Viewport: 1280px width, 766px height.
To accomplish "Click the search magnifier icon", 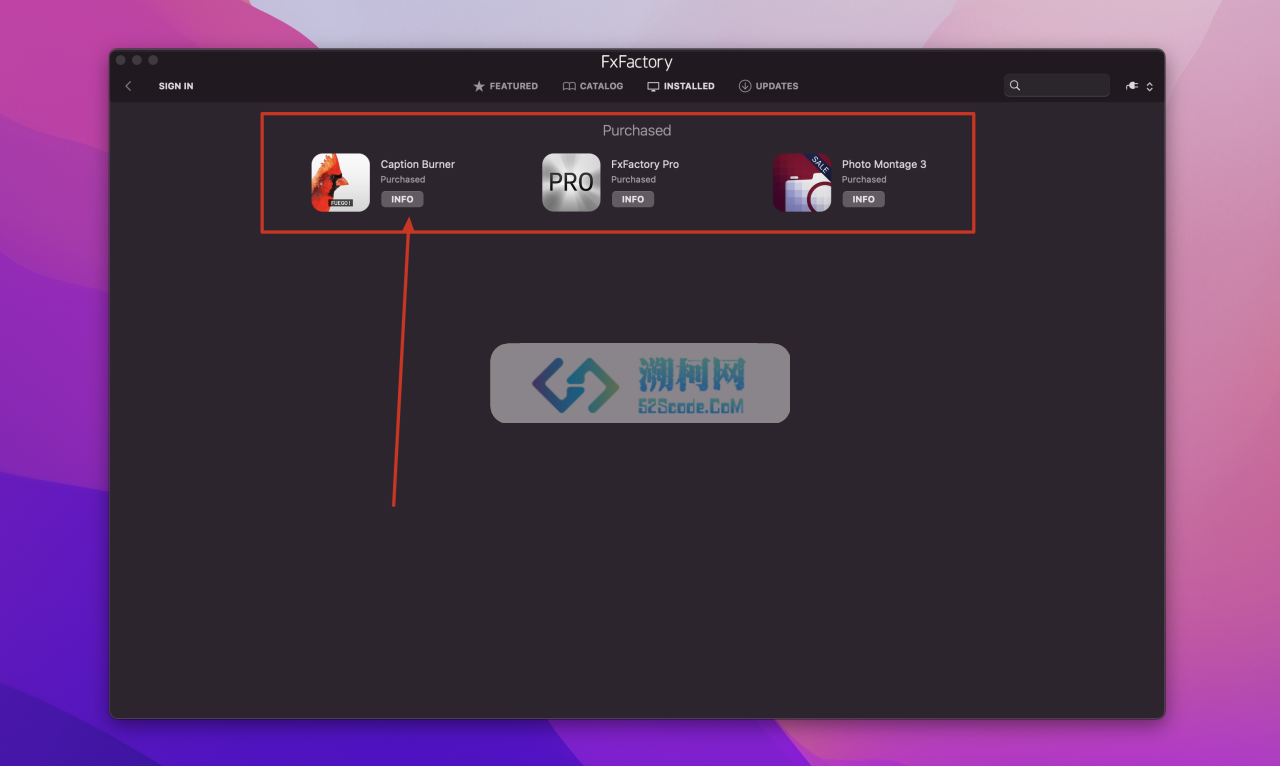I will click(x=1015, y=86).
